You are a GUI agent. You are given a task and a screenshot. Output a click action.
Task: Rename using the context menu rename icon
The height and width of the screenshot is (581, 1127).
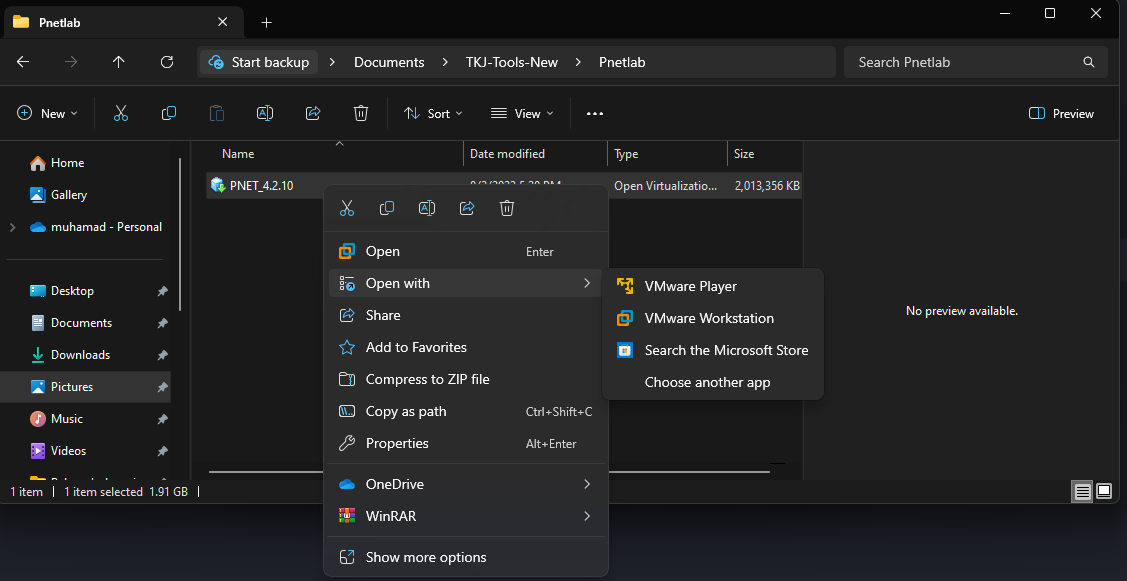point(427,209)
